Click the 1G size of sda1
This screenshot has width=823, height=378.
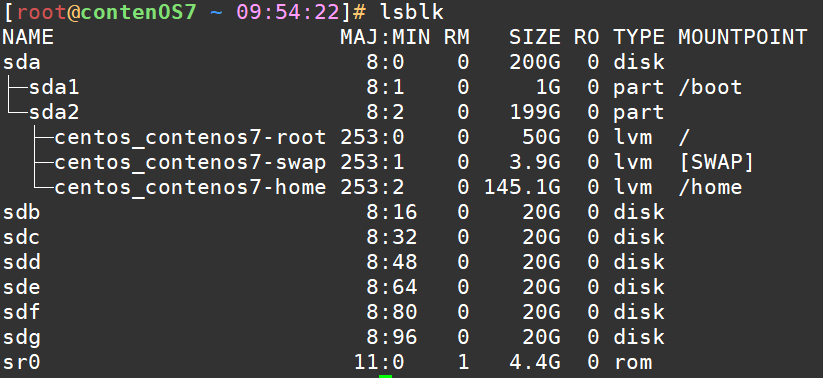[548, 87]
